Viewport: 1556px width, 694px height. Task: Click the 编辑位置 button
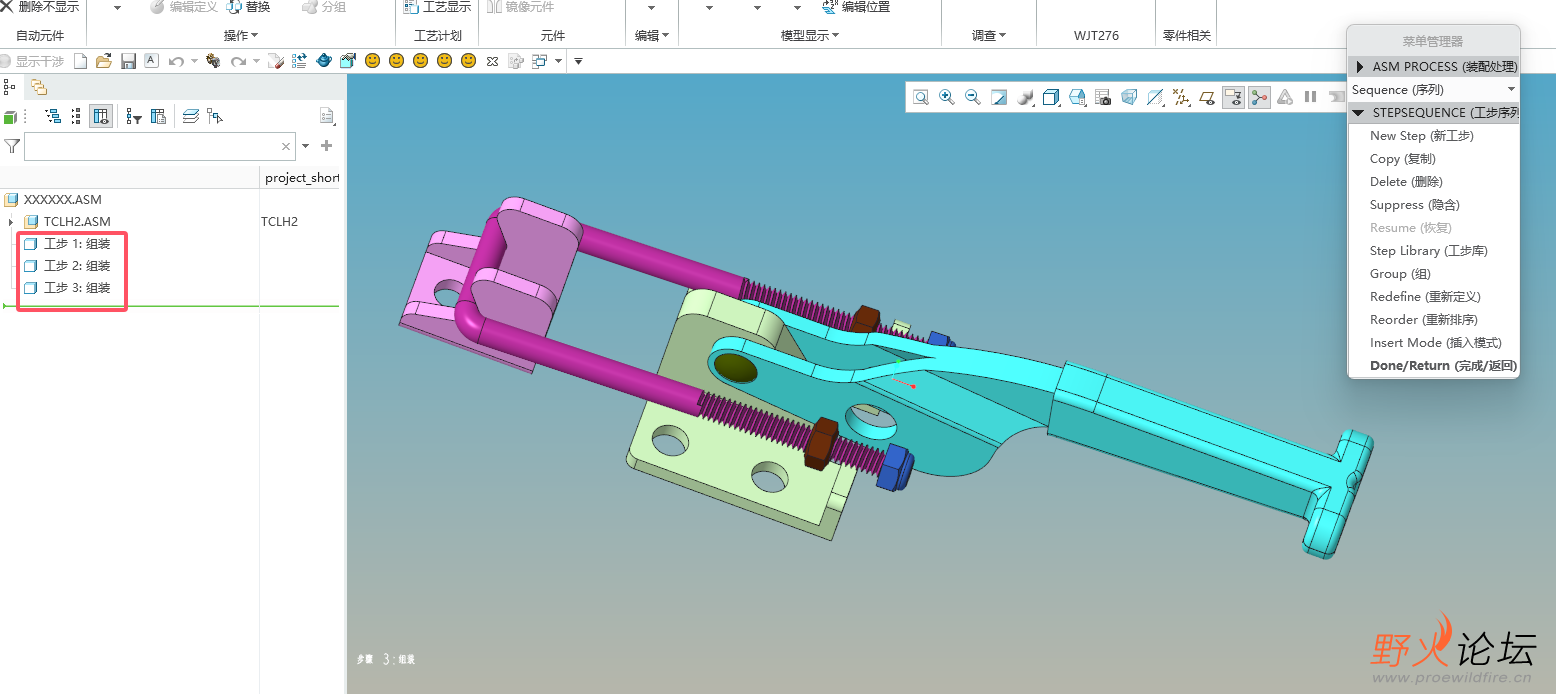(x=856, y=7)
